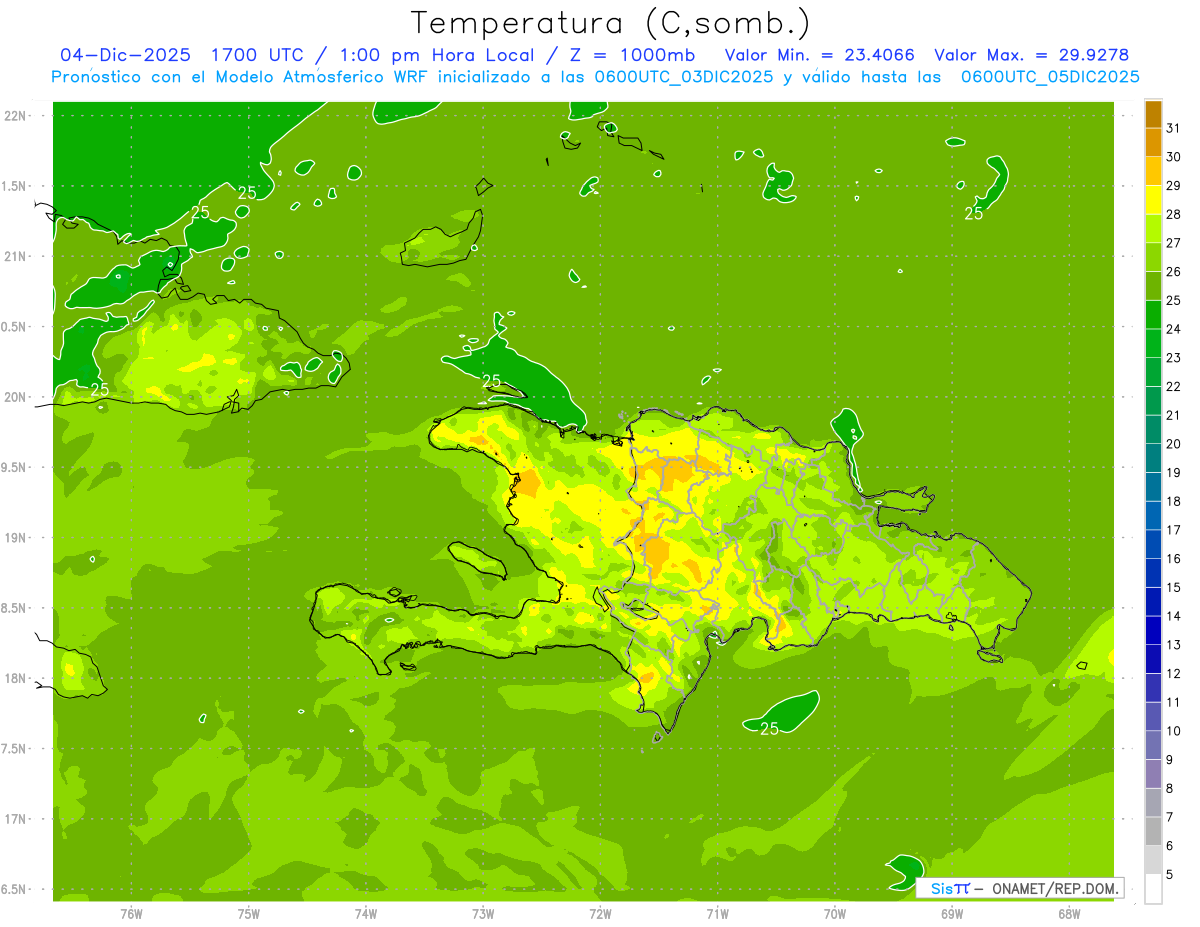Click the "75W" longitude label
This screenshot has height=927, width=1200.
[x=249, y=913]
